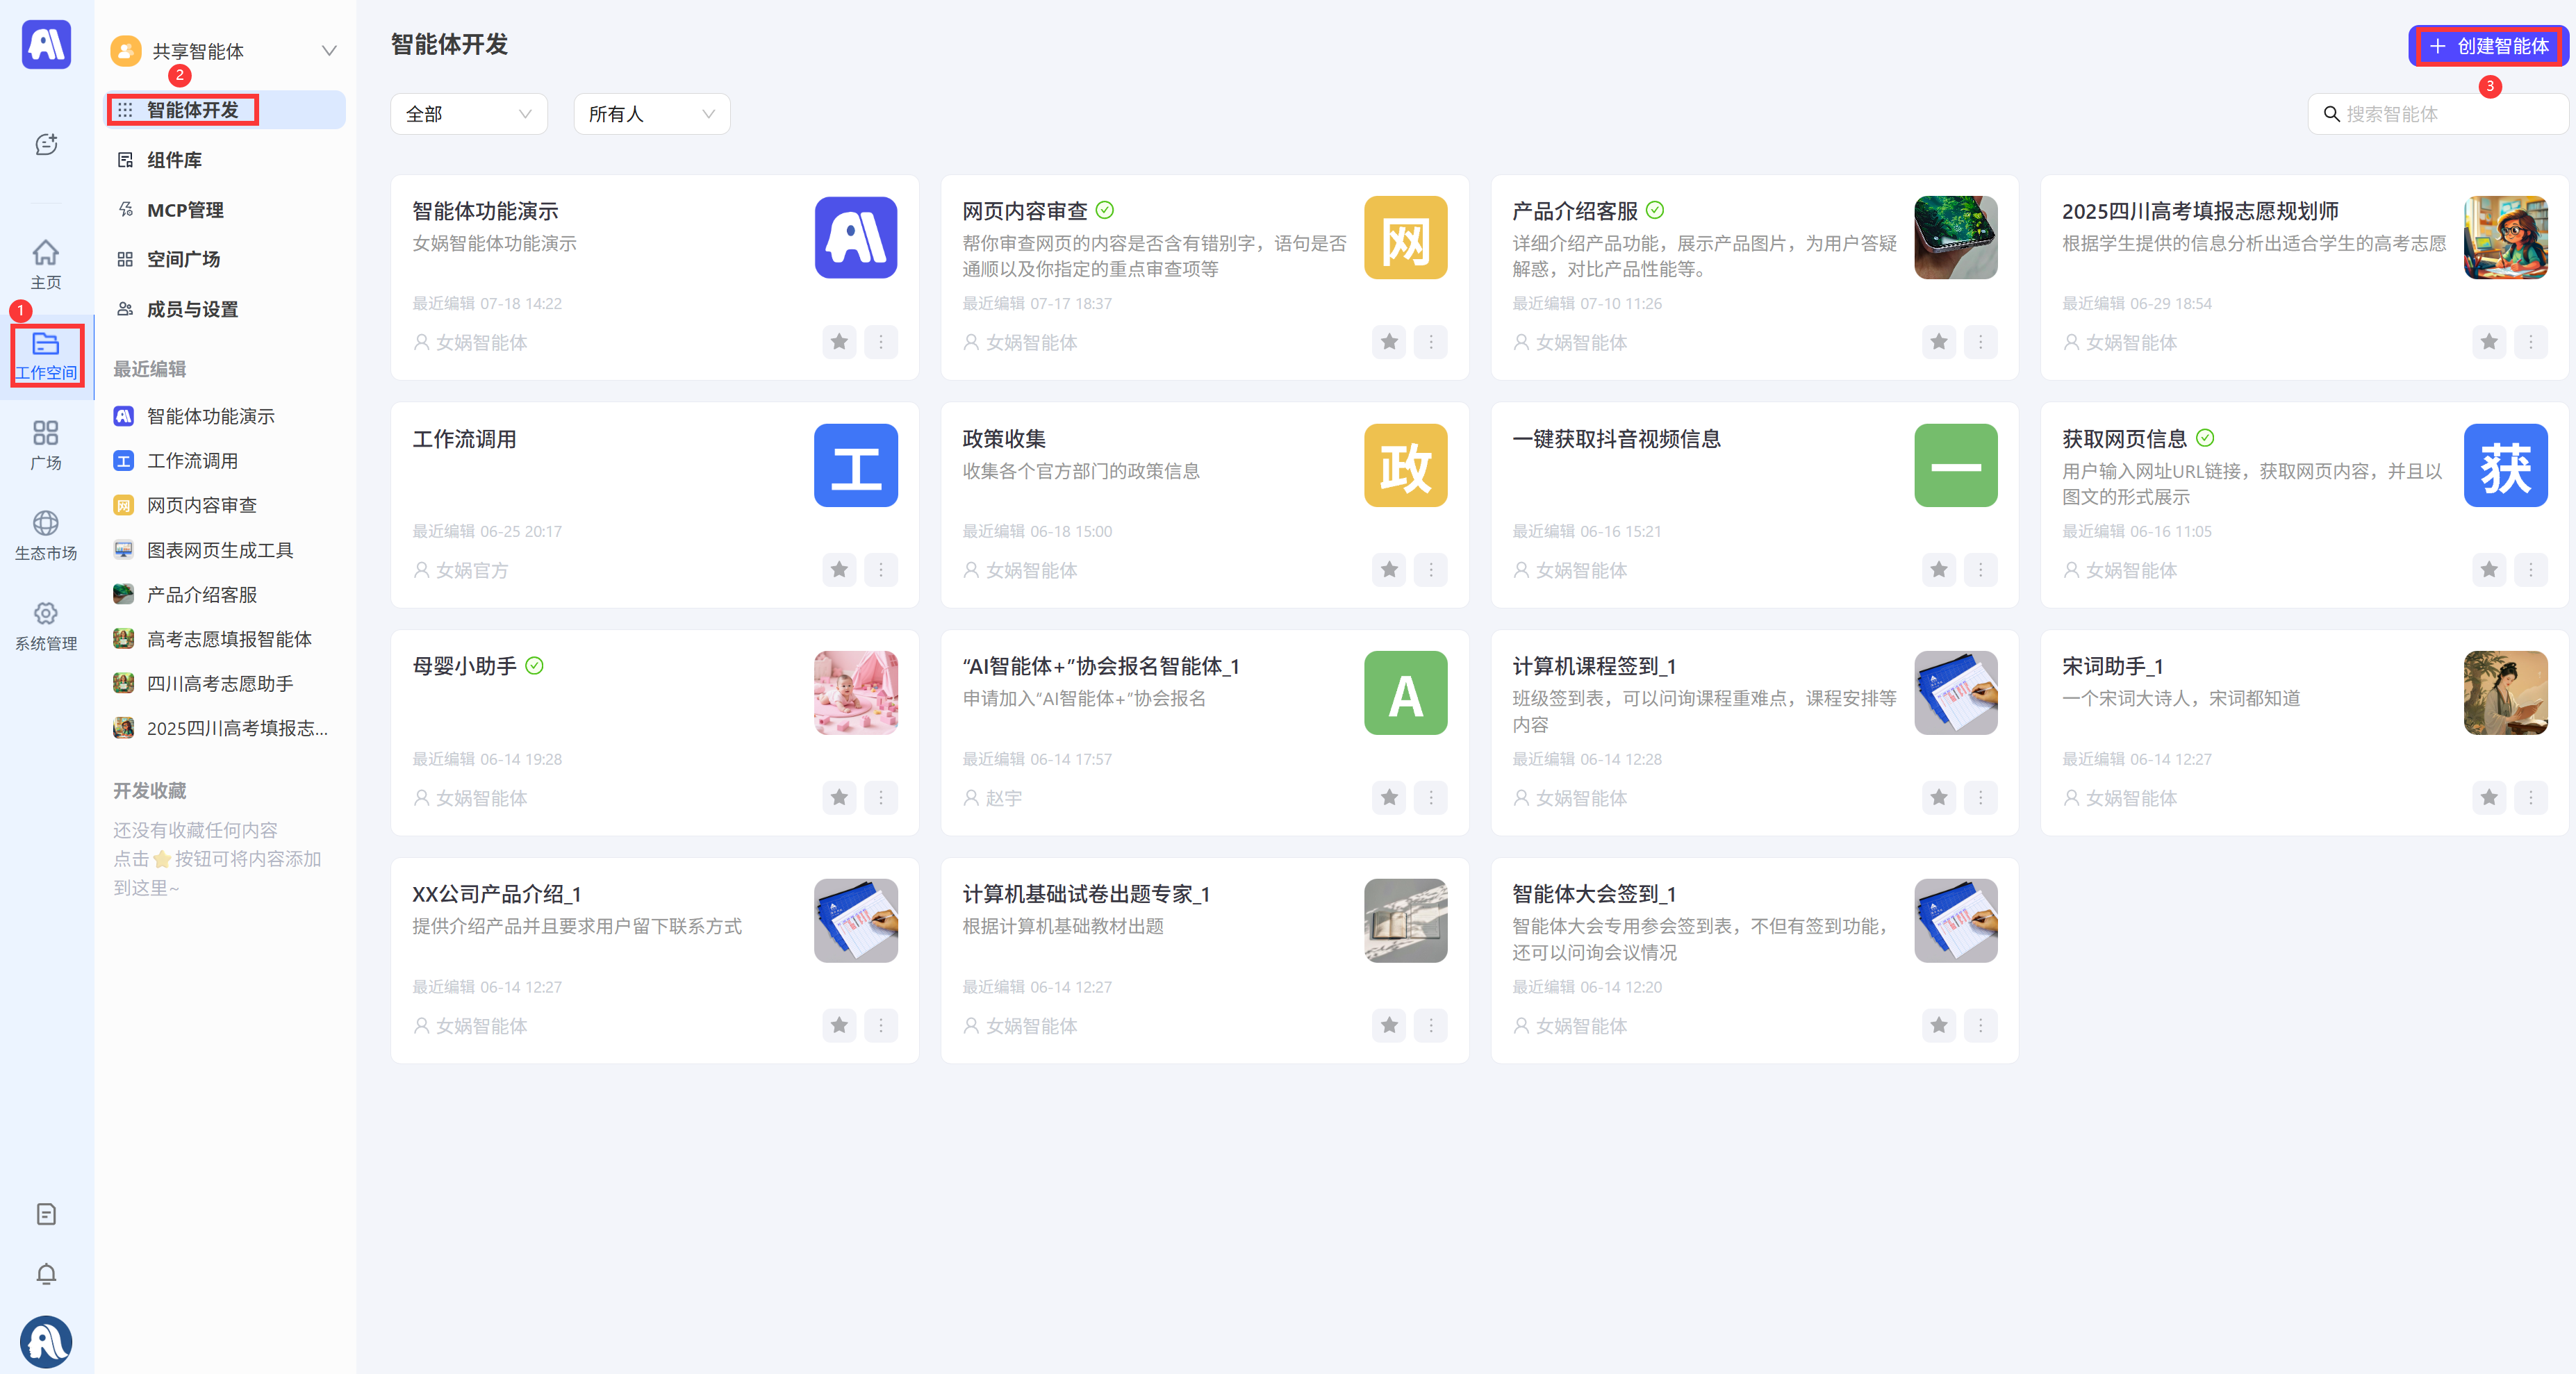
Task: Open recent item 图表网页生成工具
Action: (x=220, y=550)
